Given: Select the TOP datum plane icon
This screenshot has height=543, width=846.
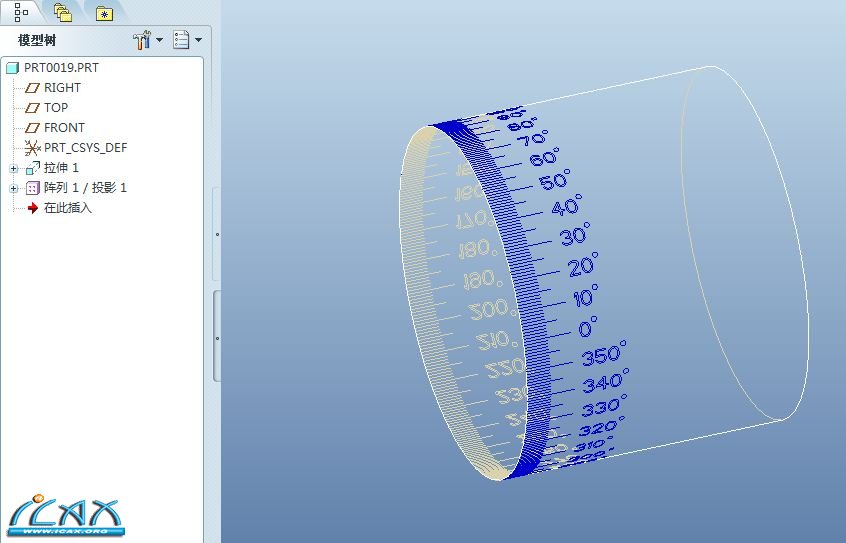Looking at the screenshot, I should tap(33, 108).
